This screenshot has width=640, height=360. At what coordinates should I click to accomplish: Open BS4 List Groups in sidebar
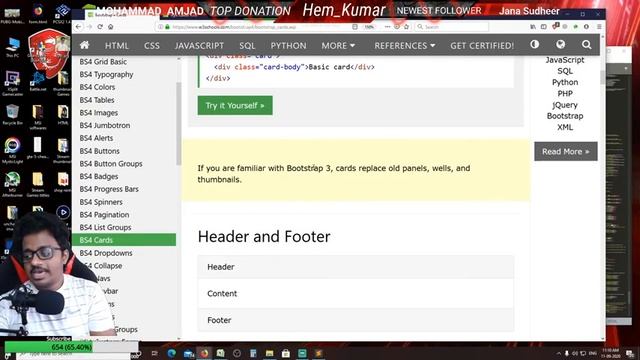point(105,227)
